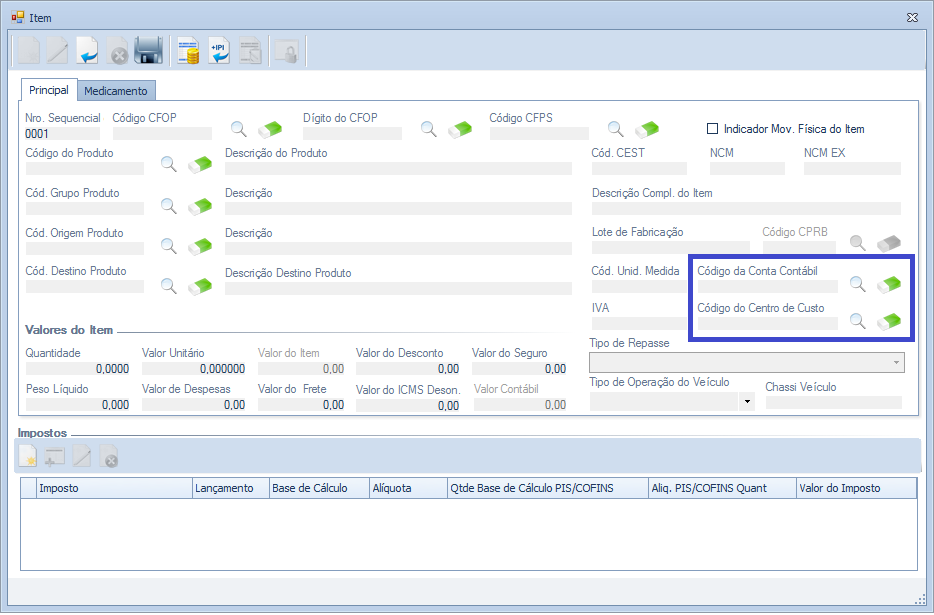
Task: Click the floppy disk save icon
Action: point(149,51)
